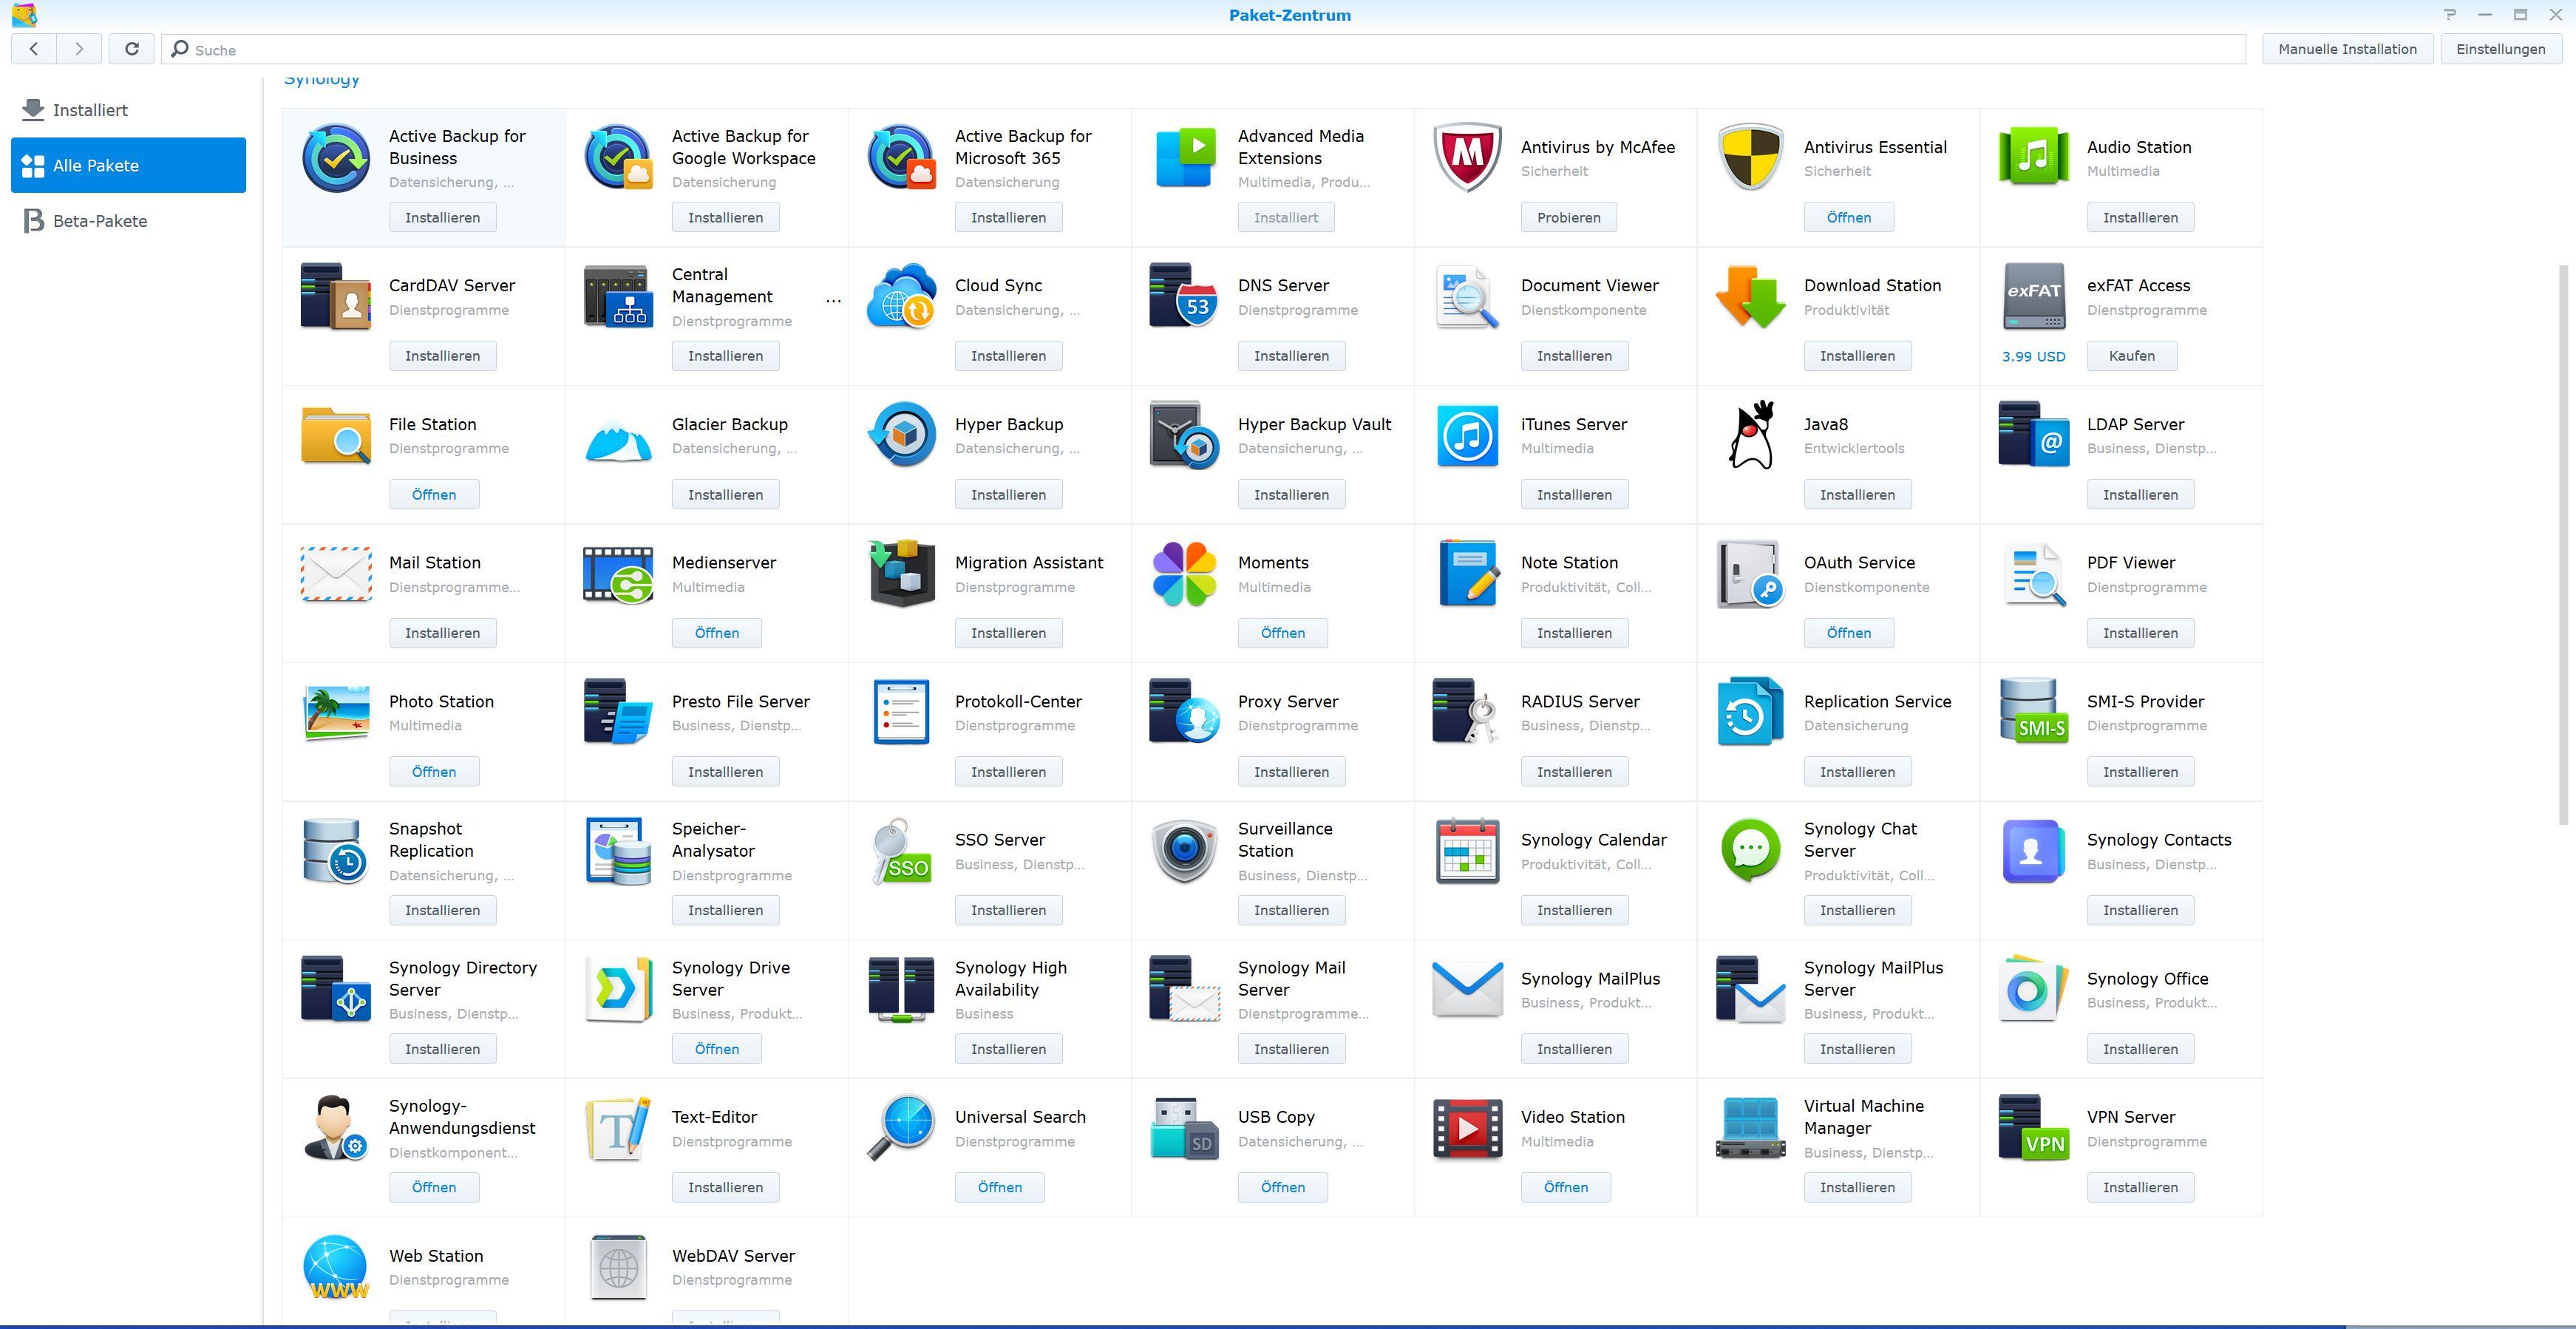Click the Cloud Sync icon
The height and width of the screenshot is (1329, 2576).
point(901,297)
